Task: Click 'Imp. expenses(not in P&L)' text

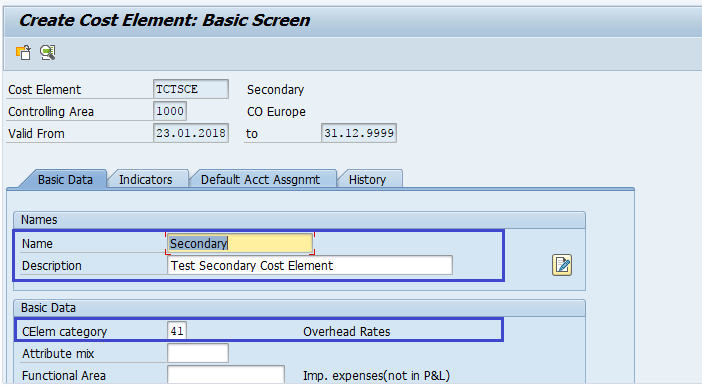Action: 376,375
